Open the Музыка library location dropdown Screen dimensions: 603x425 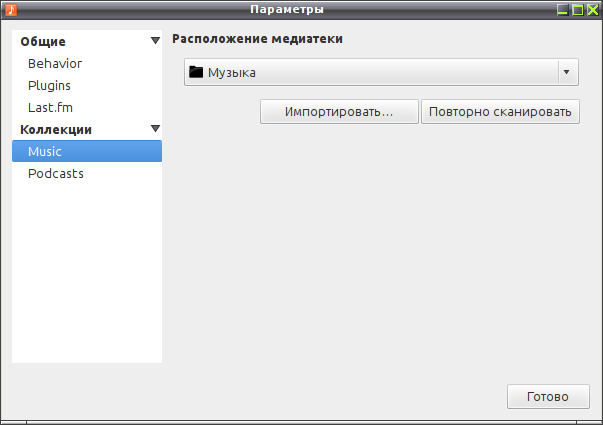(381, 72)
